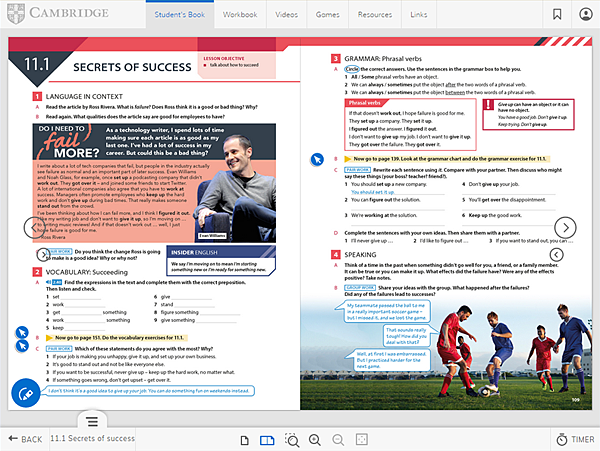600x451 pixels.
Task: Click the soccer players photo
Action: click(446, 354)
